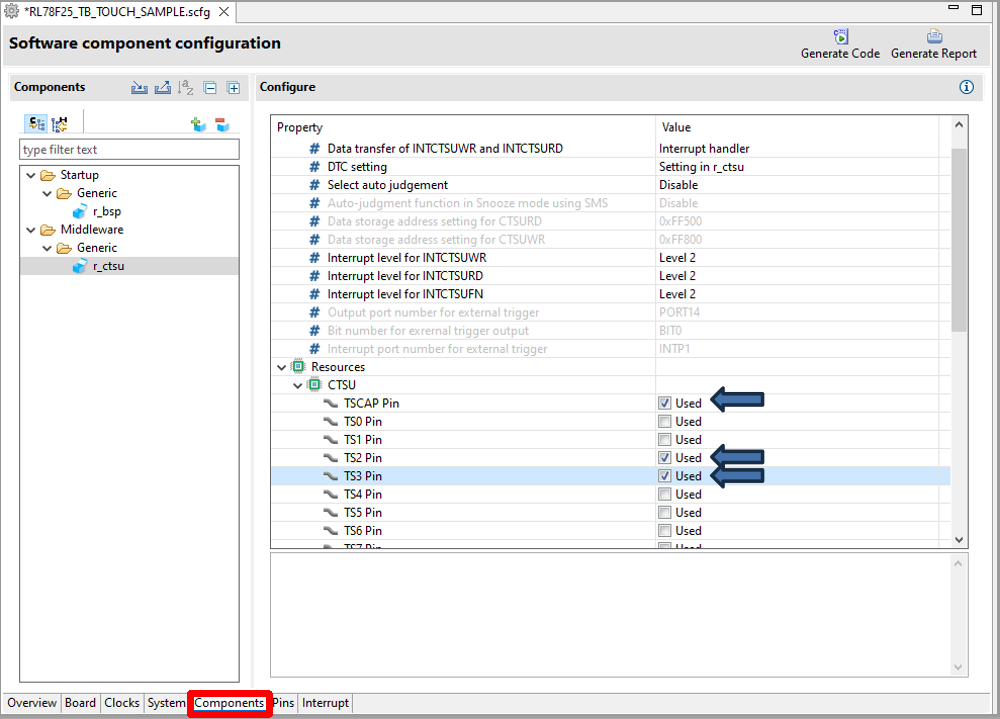Image resolution: width=1000 pixels, height=719 pixels.
Task: Open the Configure panel info icon
Action: pos(966,87)
